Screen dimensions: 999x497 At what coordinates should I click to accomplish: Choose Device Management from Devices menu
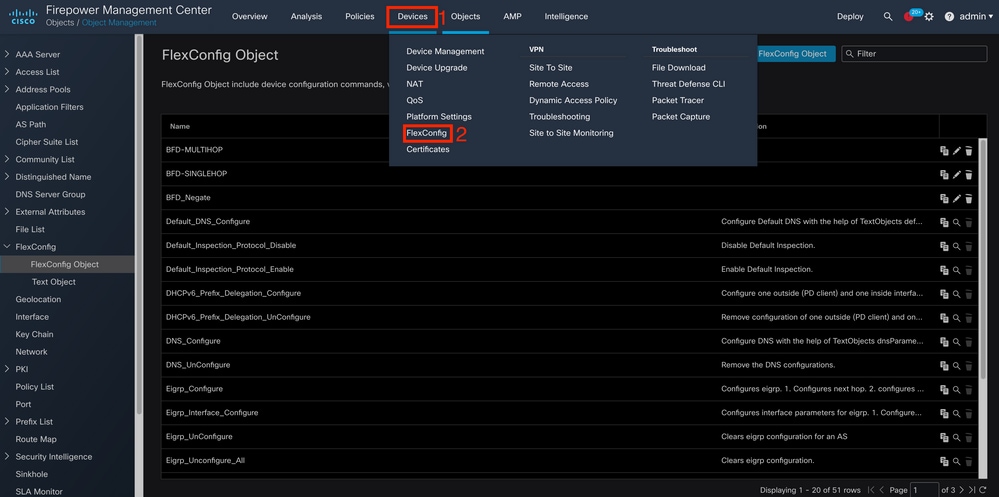click(x=445, y=51)
